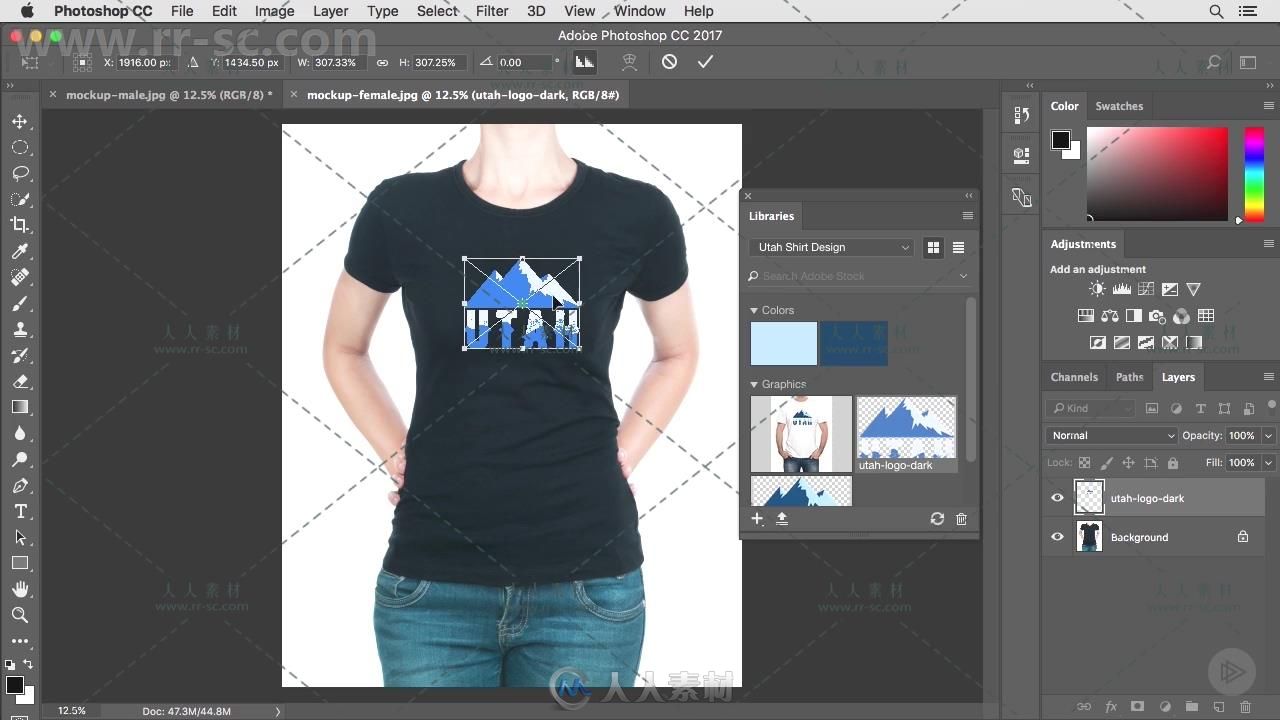Select the Hand tool
The image size is (1280, 720).
click(19, 589)
